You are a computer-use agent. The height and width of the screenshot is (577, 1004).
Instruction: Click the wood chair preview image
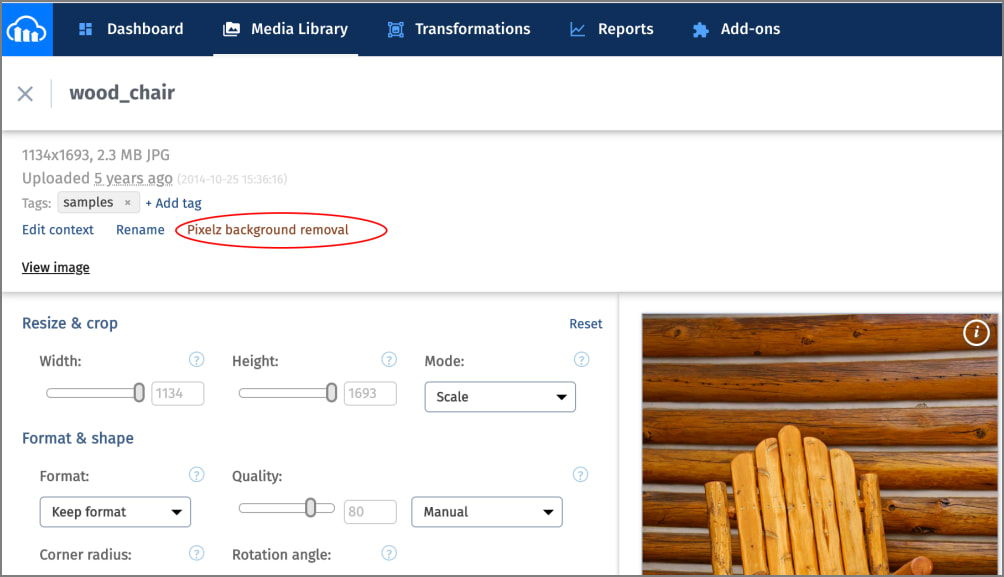pyautogui.click(x=820, y=444)
